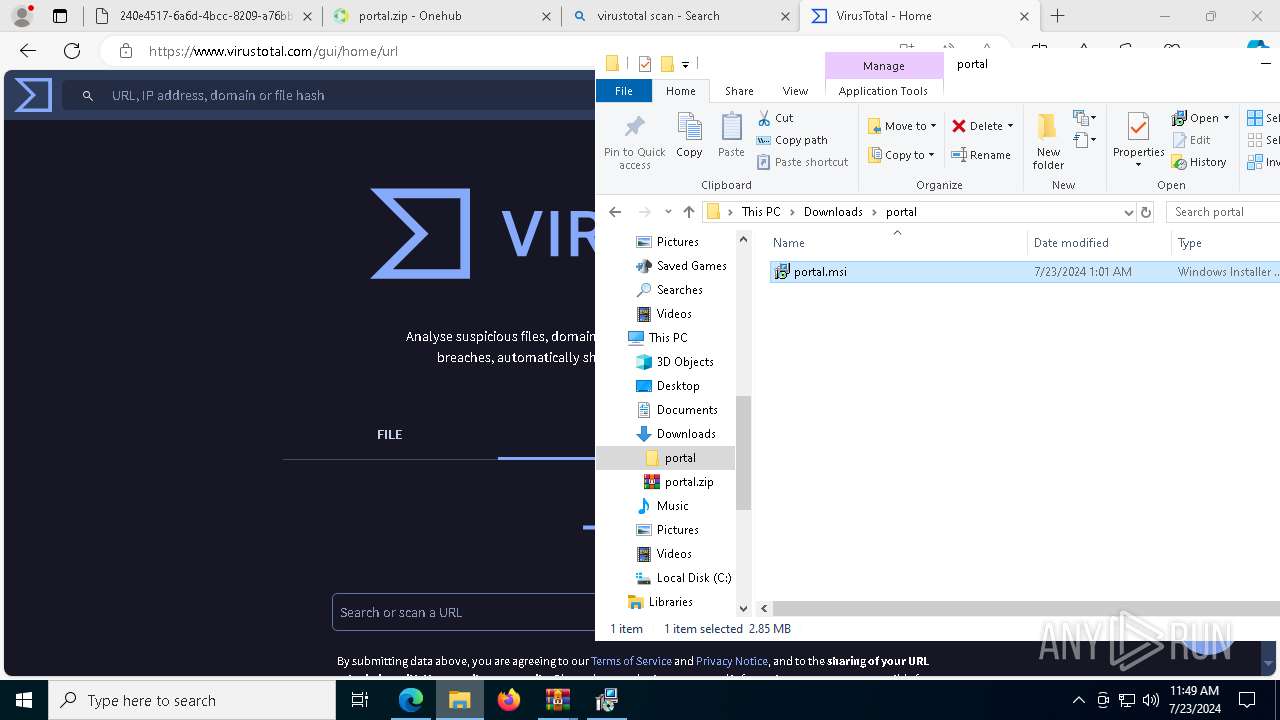Switch to the Share ribbon tab
The height and width of the screenshot is (720, 1280).
click(x=739, y=91)
